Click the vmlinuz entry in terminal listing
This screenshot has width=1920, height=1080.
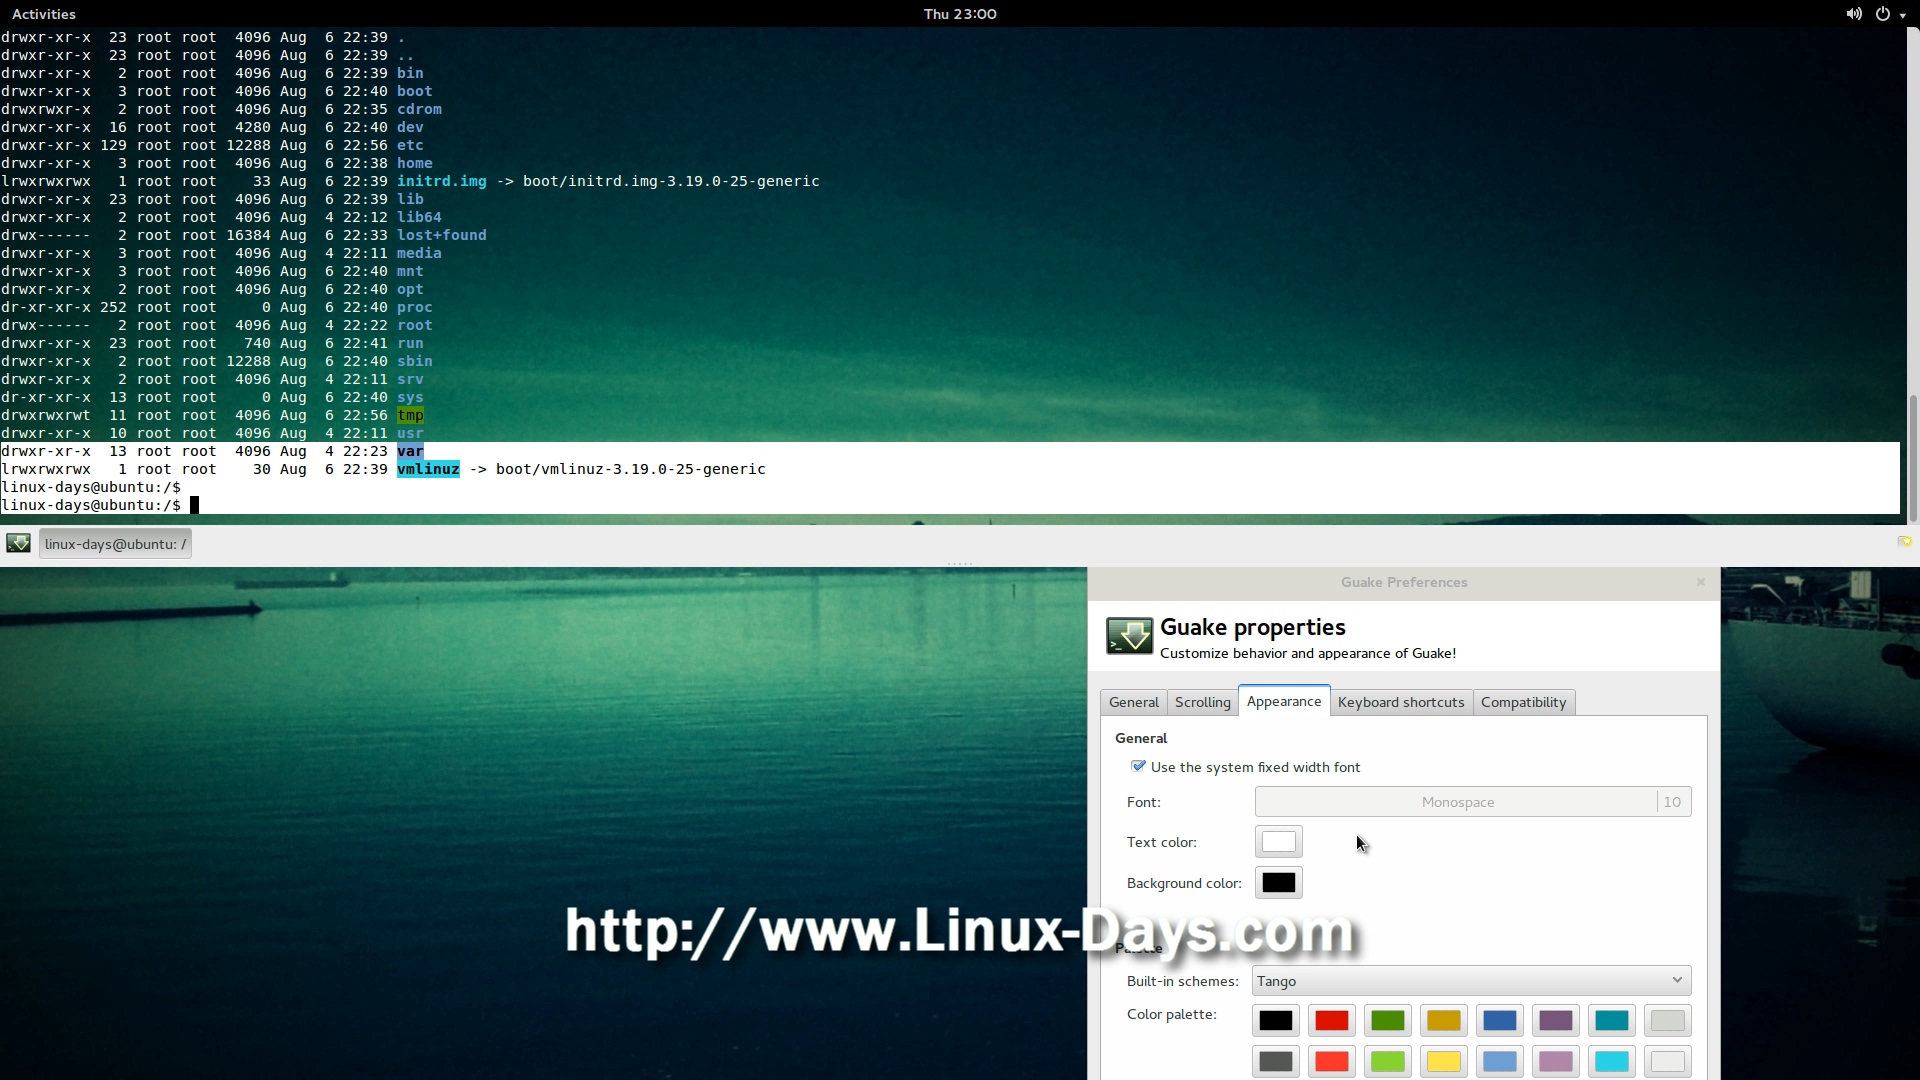click(428, 469)
